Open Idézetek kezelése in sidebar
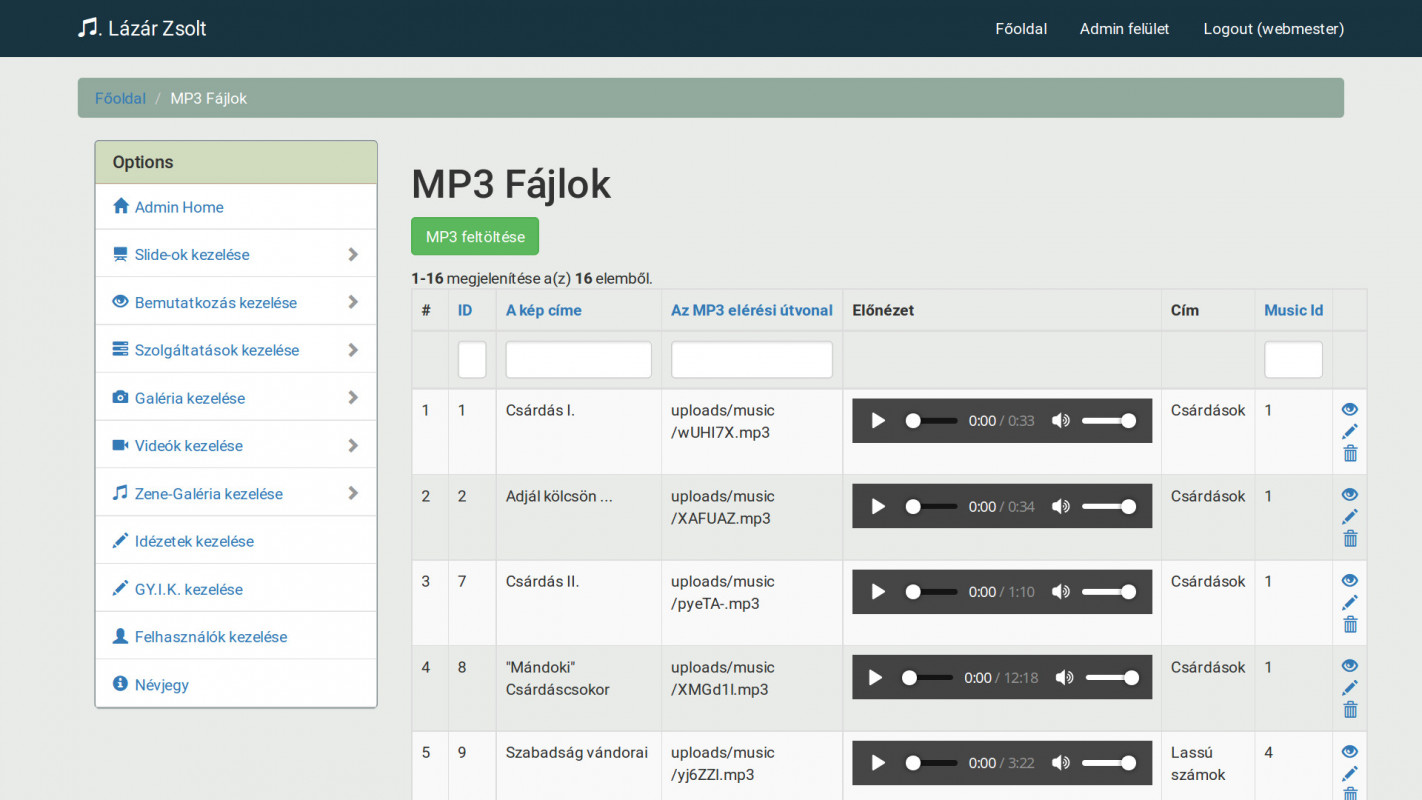 tap(194, 541)
